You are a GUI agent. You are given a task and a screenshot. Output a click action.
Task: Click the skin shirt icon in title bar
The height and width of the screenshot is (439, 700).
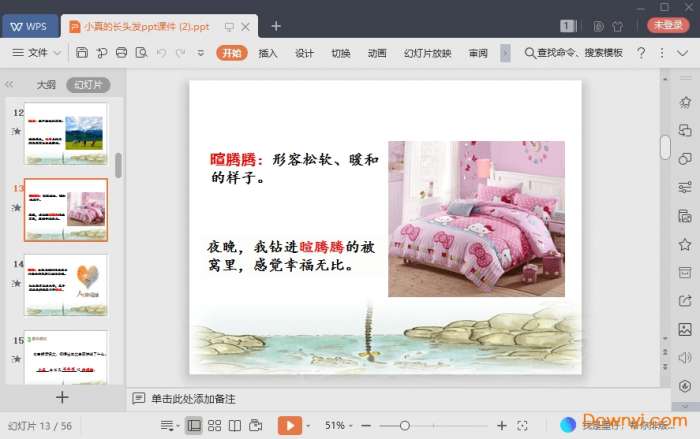coord(618,26)
